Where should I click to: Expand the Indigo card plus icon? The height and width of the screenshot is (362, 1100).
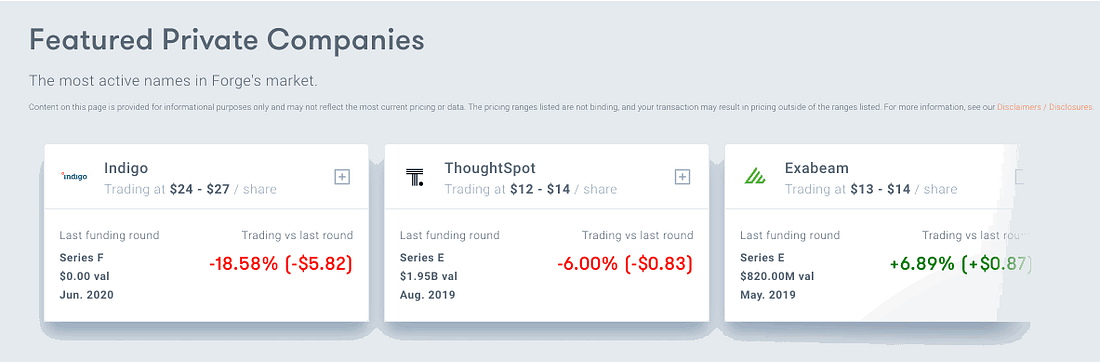[342, 177]
